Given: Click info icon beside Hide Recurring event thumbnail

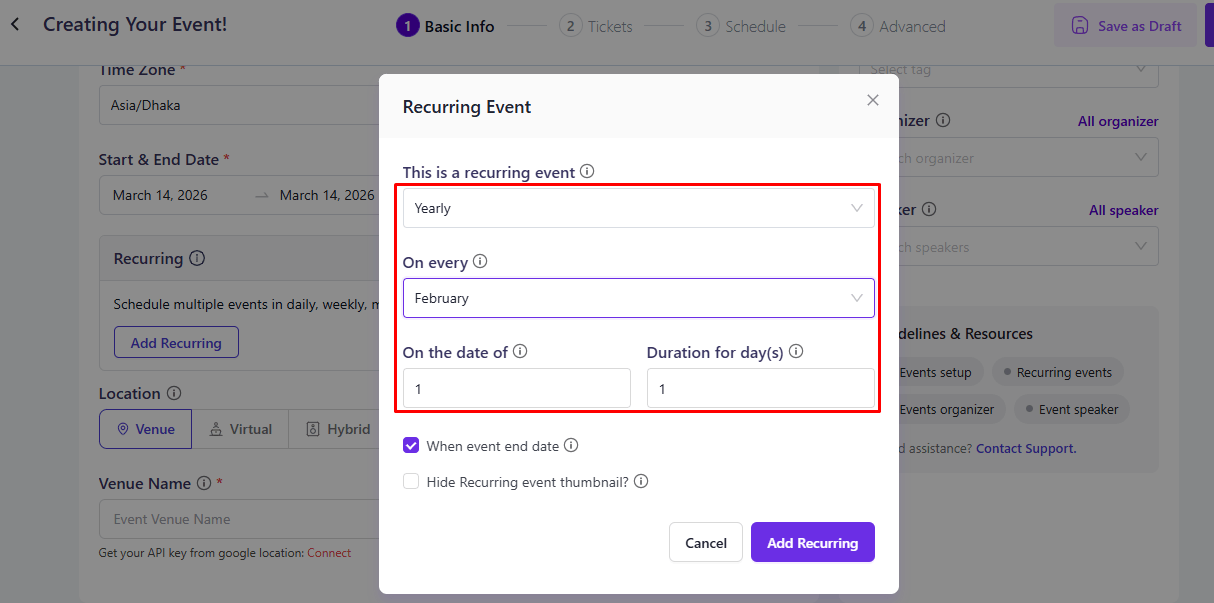Looking at the screenshot, I should click(641, 481).
